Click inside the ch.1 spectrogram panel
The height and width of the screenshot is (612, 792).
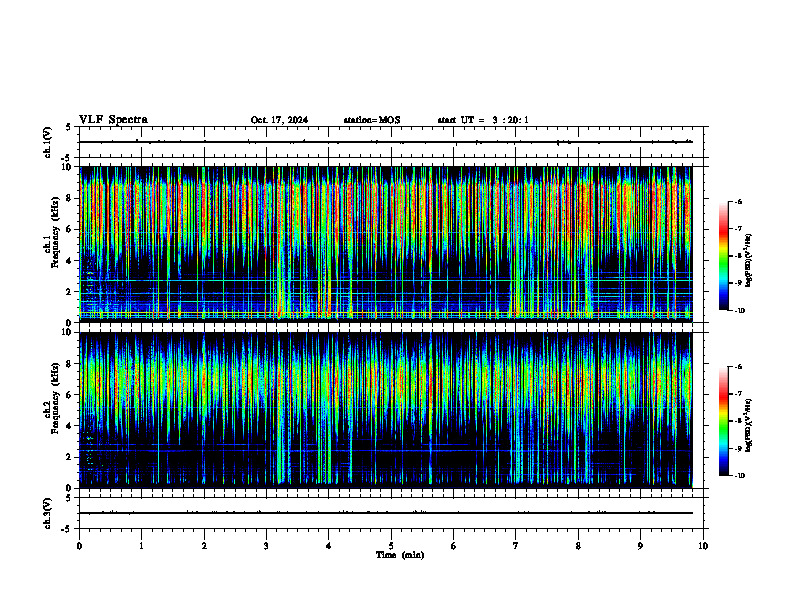[386, 244]
